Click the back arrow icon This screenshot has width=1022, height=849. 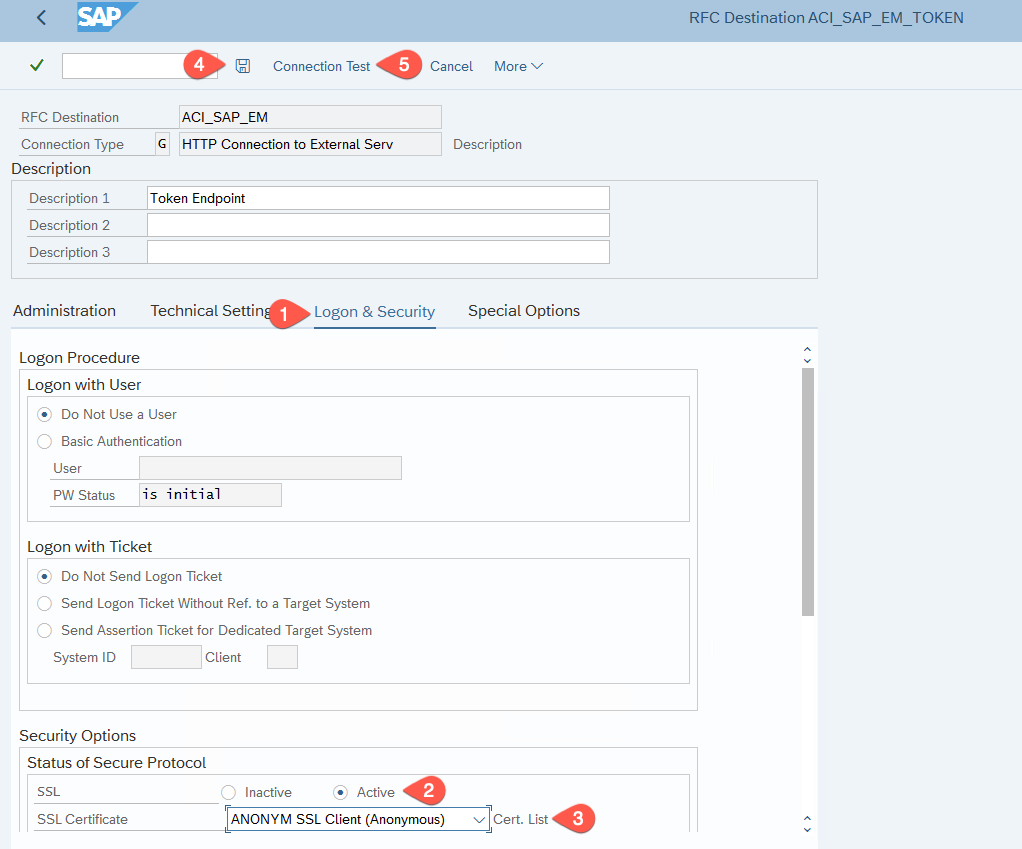42,18
